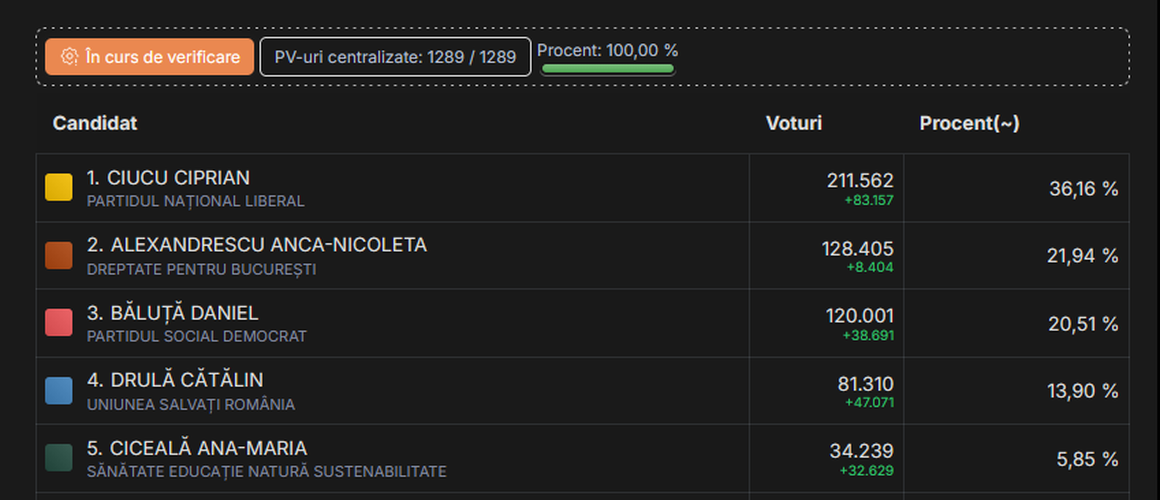Click the red swatch for Băluță Daniel
This screenshot has width=1160, height=500.
pos(59,323)
